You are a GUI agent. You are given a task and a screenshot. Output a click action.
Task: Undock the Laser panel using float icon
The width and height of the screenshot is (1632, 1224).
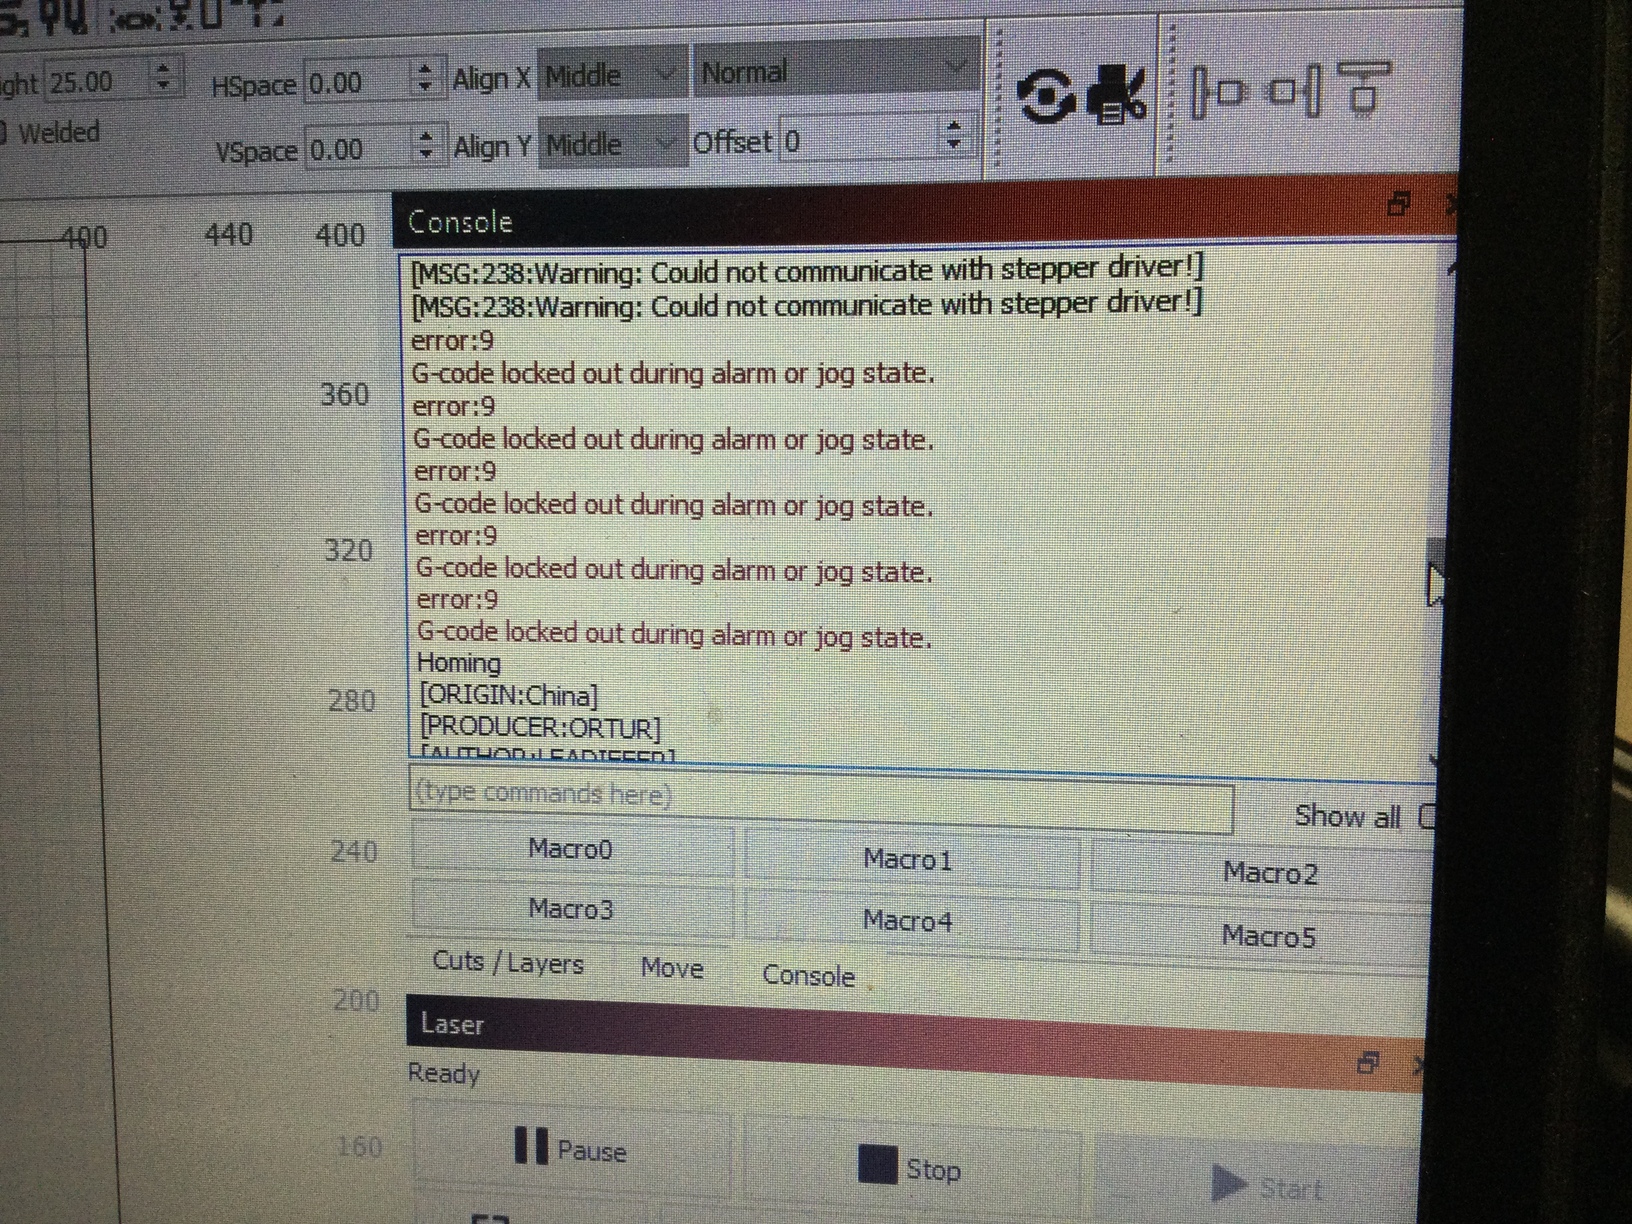(1368, 1063)
